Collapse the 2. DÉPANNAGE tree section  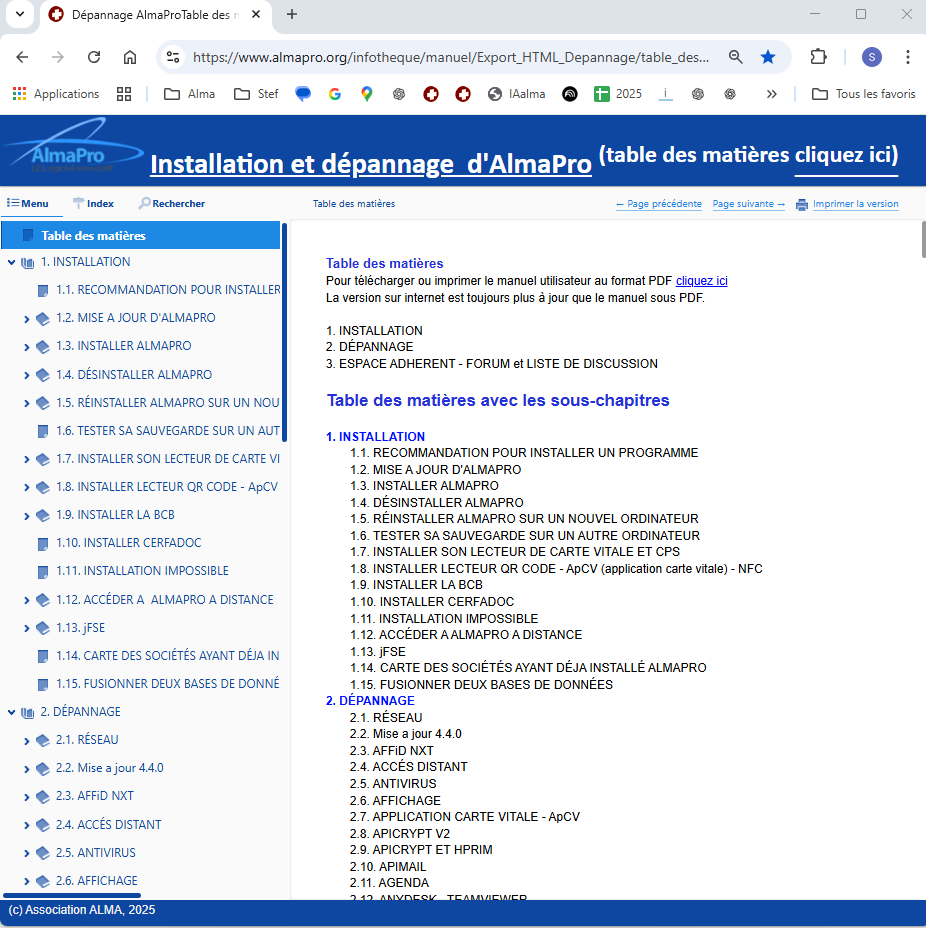[x=12, y=712]
